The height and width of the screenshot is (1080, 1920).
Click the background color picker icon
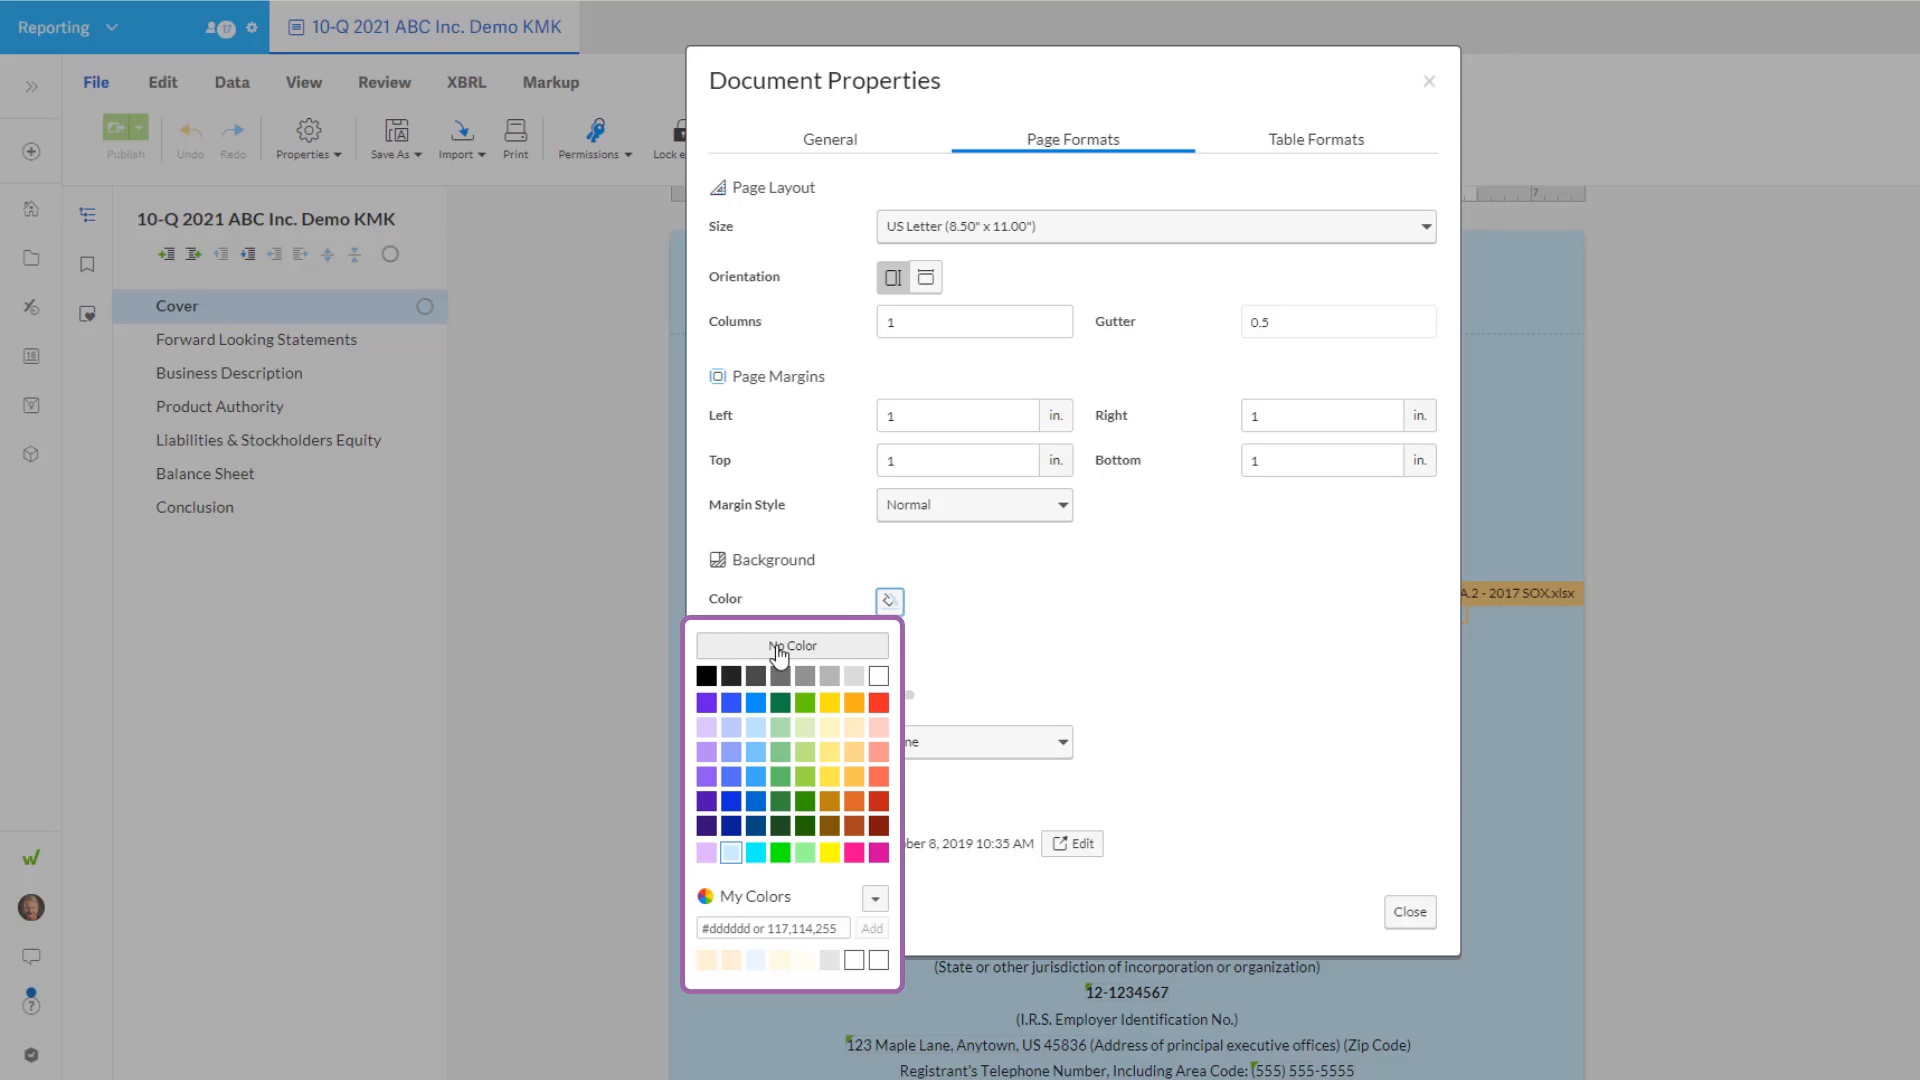pos(889,600)
